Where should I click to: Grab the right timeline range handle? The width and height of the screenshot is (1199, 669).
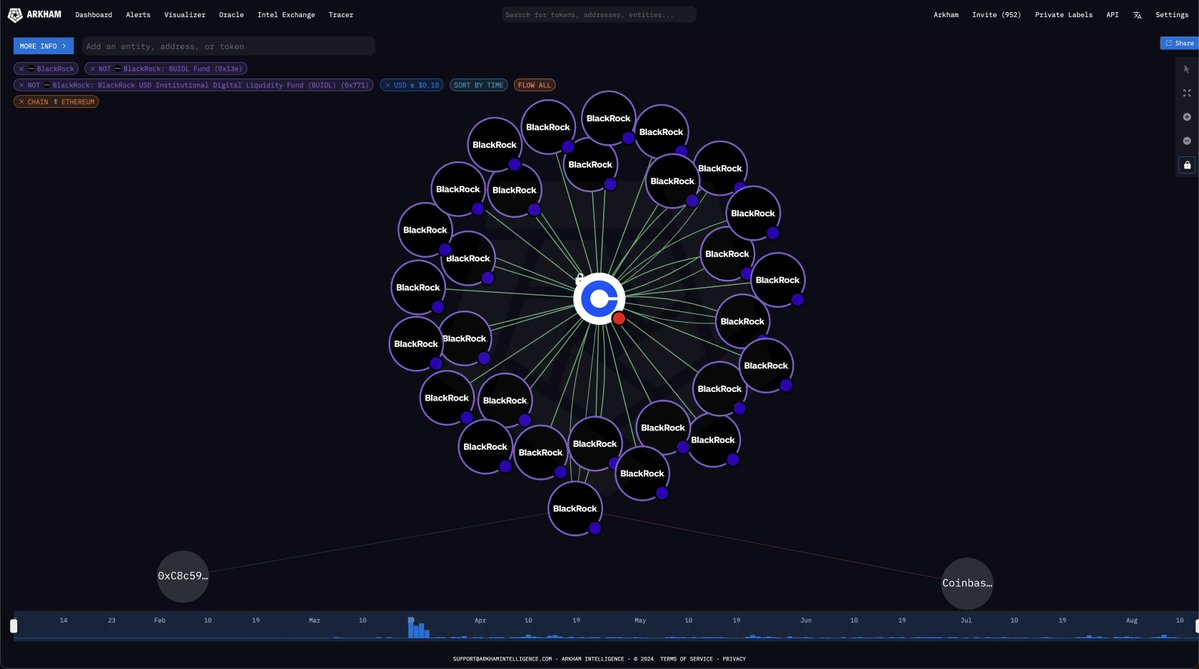pos(1197,626)
